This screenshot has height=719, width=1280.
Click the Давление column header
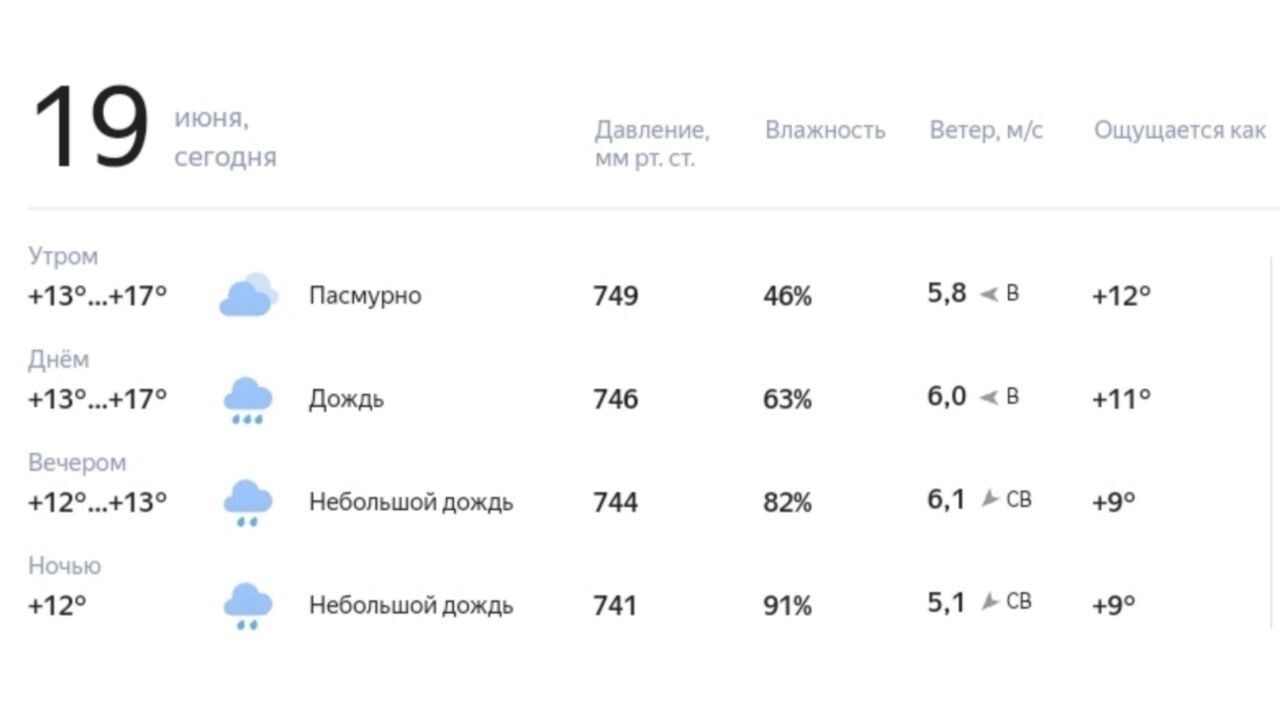click(652, 144)
